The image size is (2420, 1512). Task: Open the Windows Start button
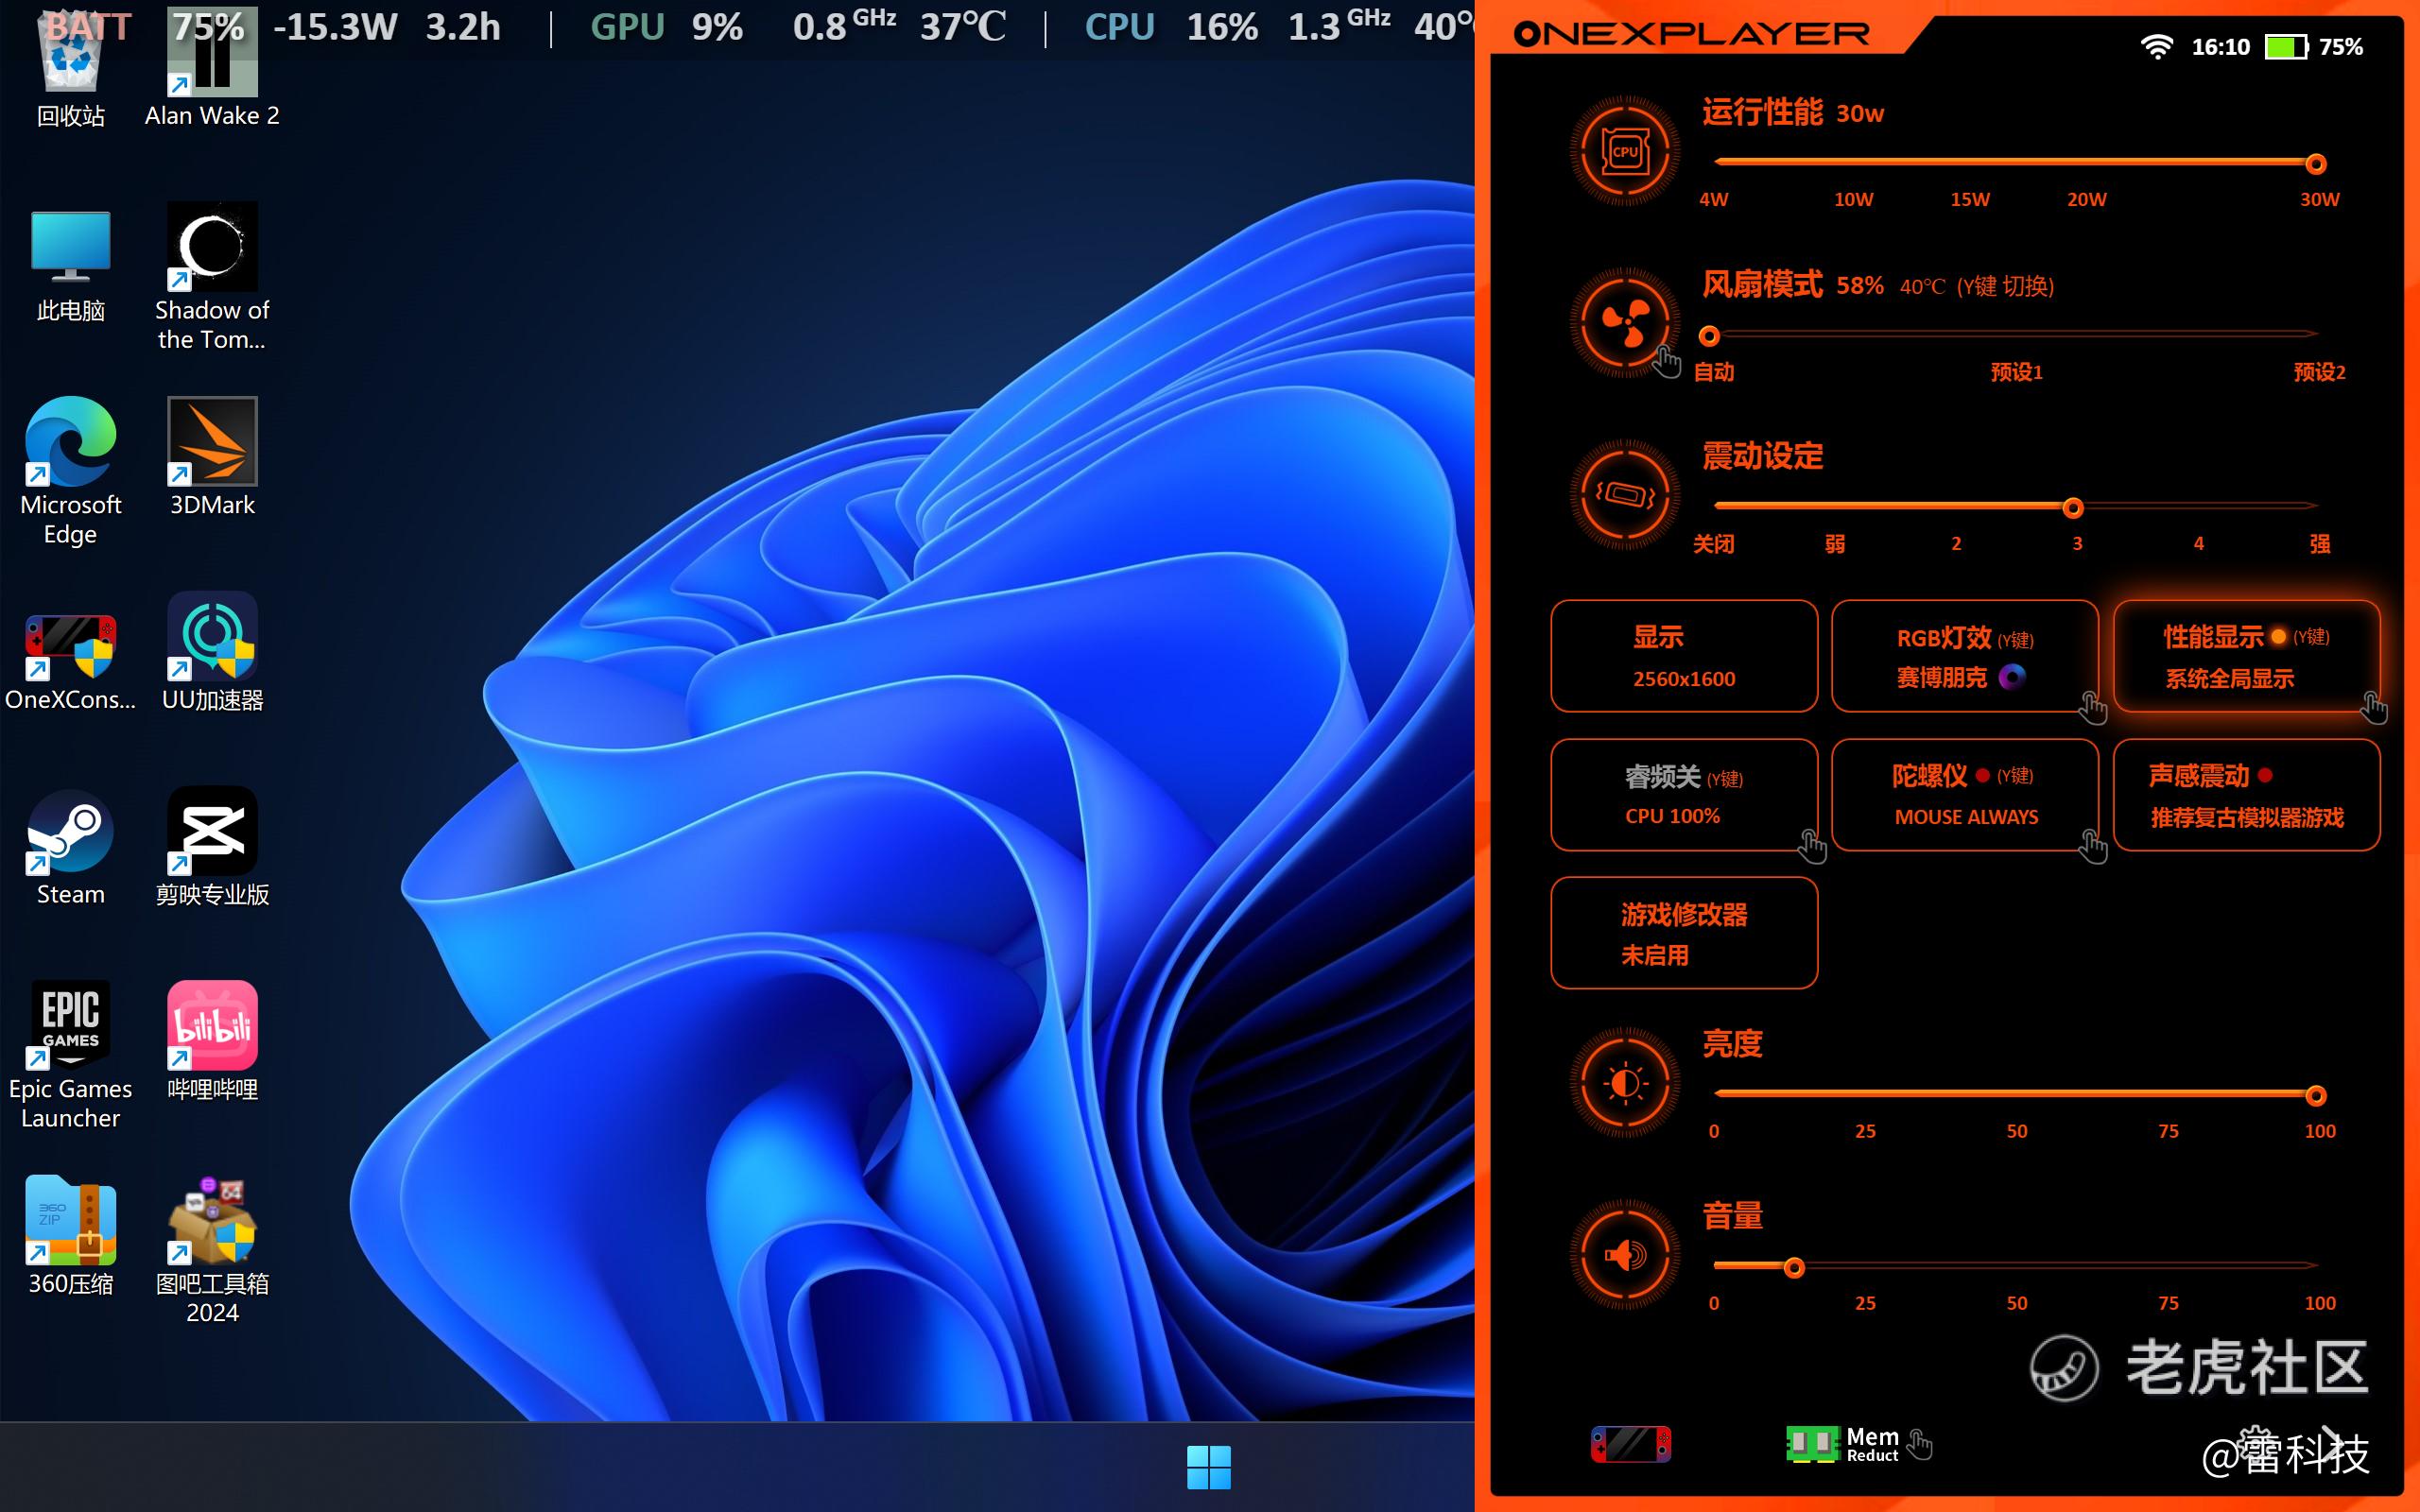(1209, 1467)
